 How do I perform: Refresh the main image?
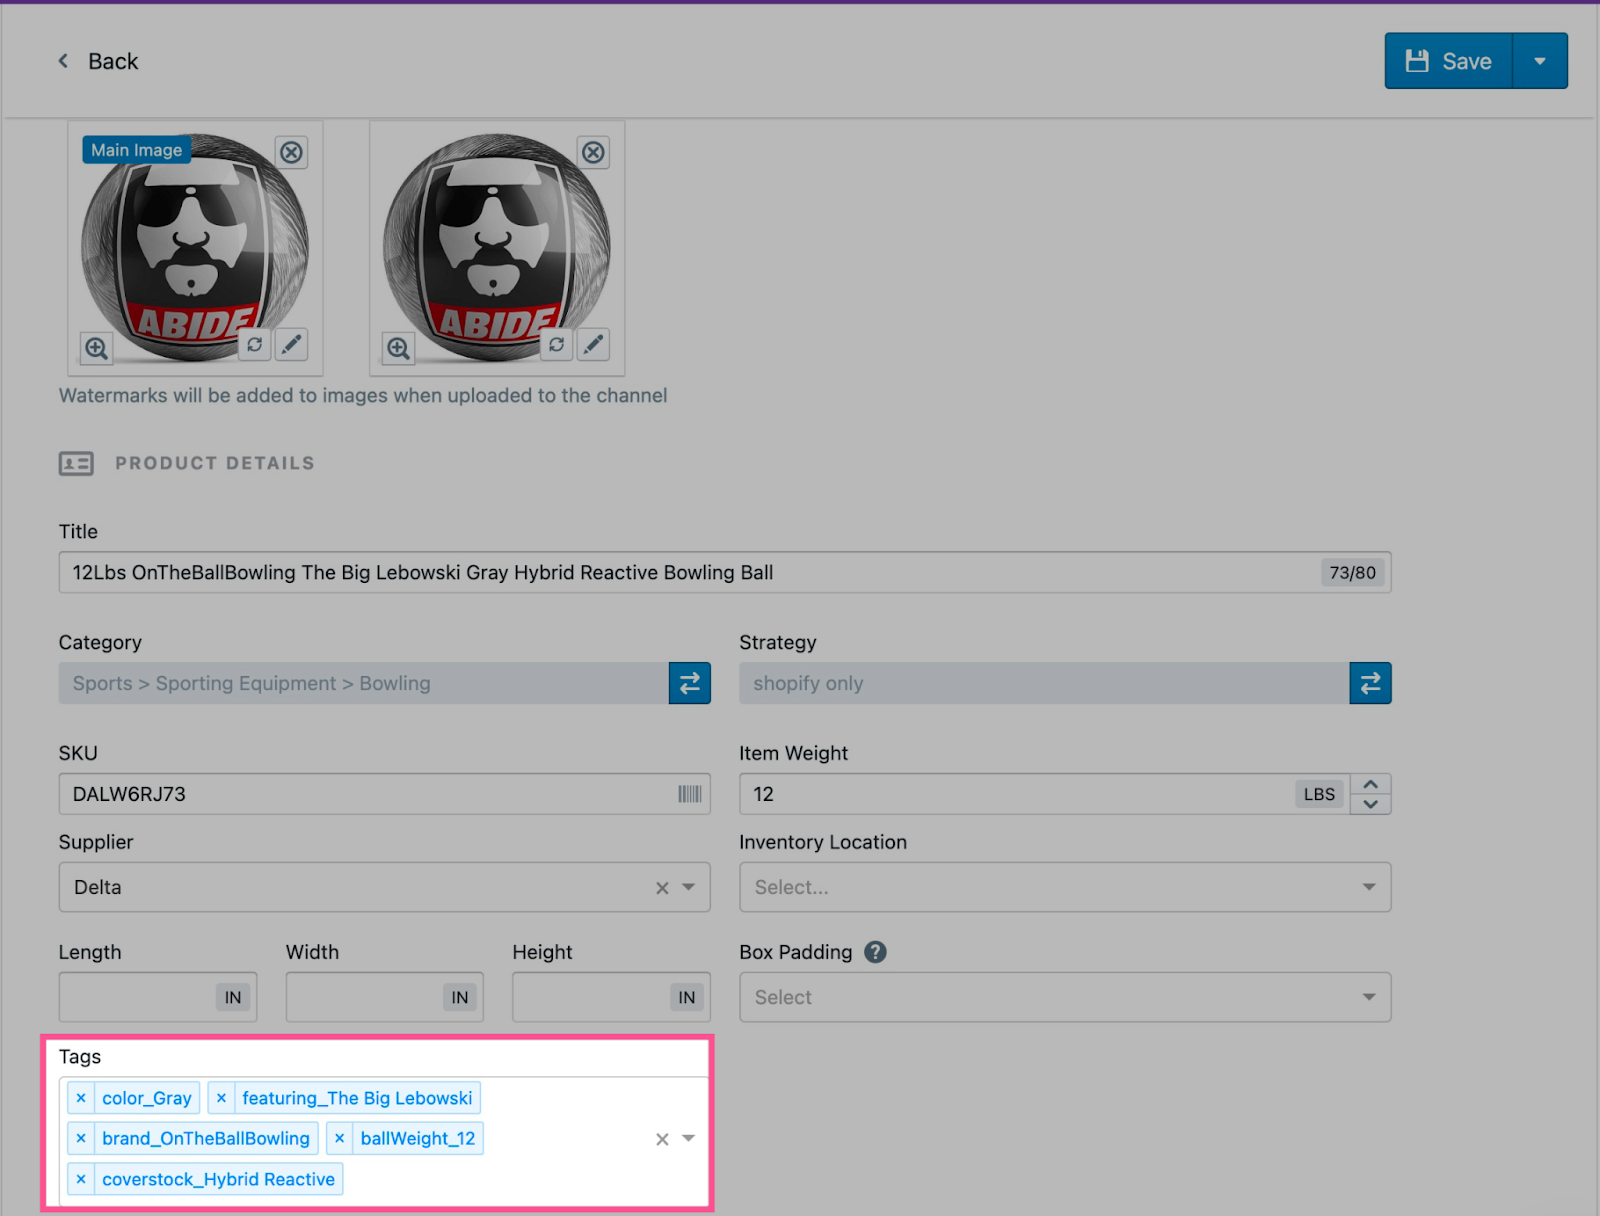(x=255, y=344)
